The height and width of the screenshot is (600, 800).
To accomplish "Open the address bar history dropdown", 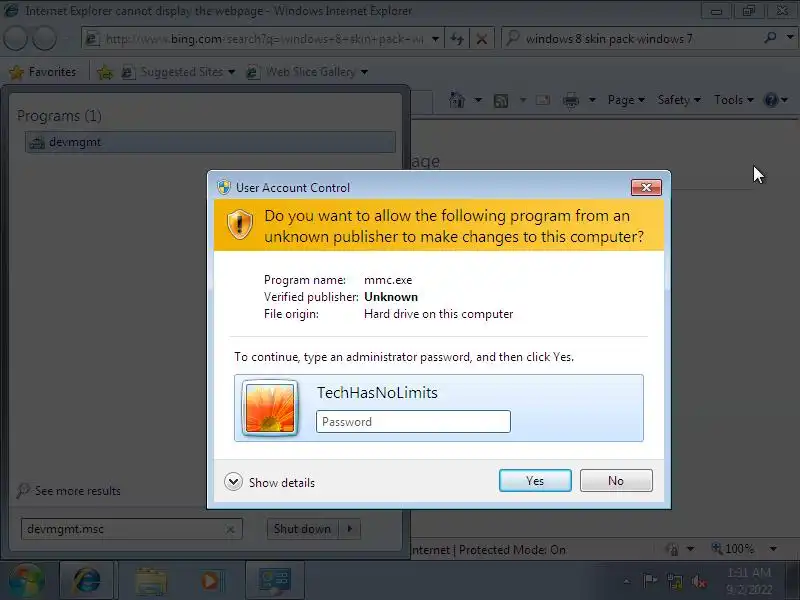I will pyautogui.click(x=435, y=39).
